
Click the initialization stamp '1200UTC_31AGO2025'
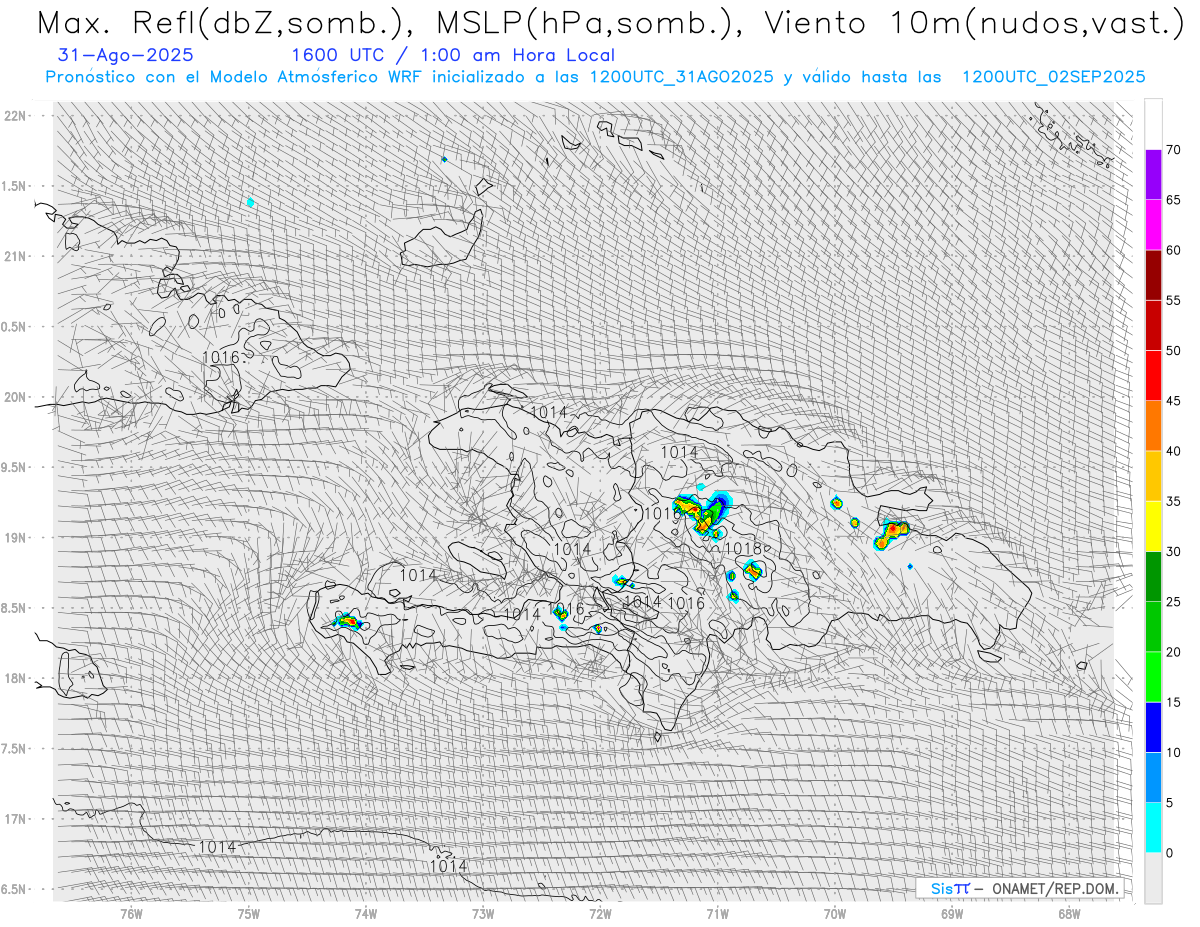click(x=682, y=77)
